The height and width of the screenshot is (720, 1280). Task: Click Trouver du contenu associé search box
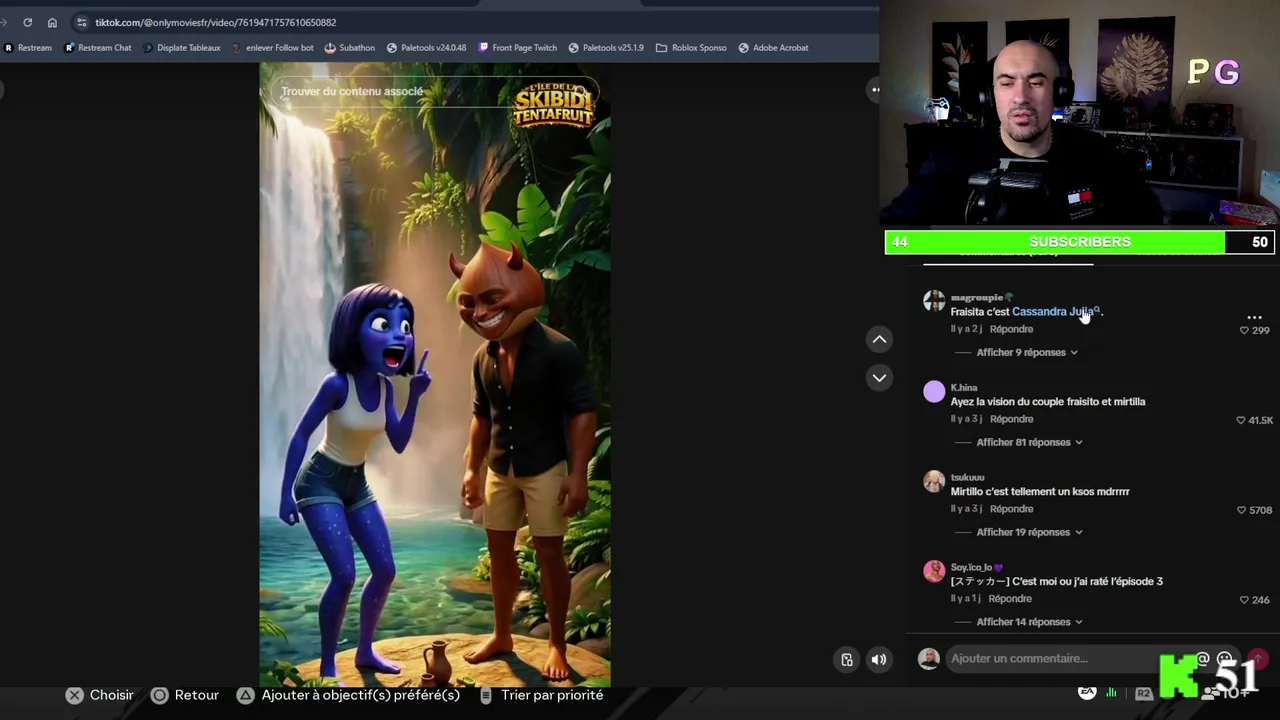click(434, 91)
